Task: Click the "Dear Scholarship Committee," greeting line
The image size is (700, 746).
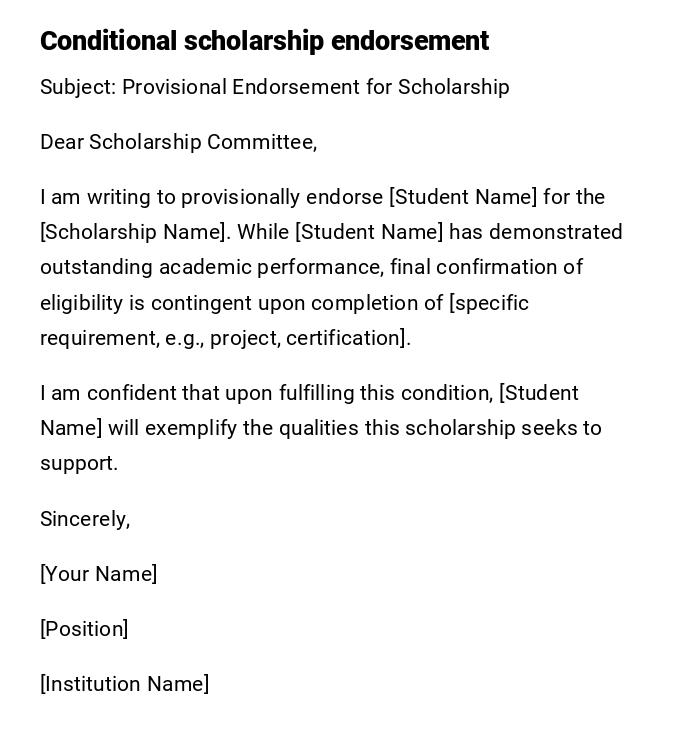Action: [178, 142]
